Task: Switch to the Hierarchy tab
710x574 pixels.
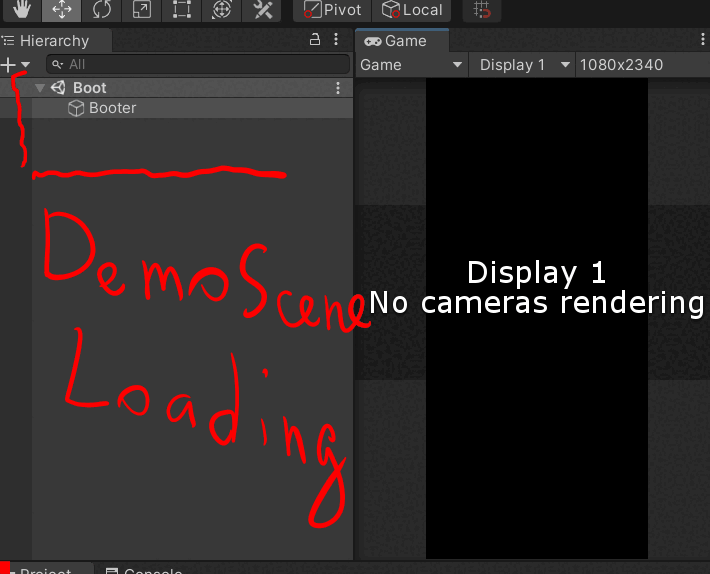Action: click(x=55, y=41)
